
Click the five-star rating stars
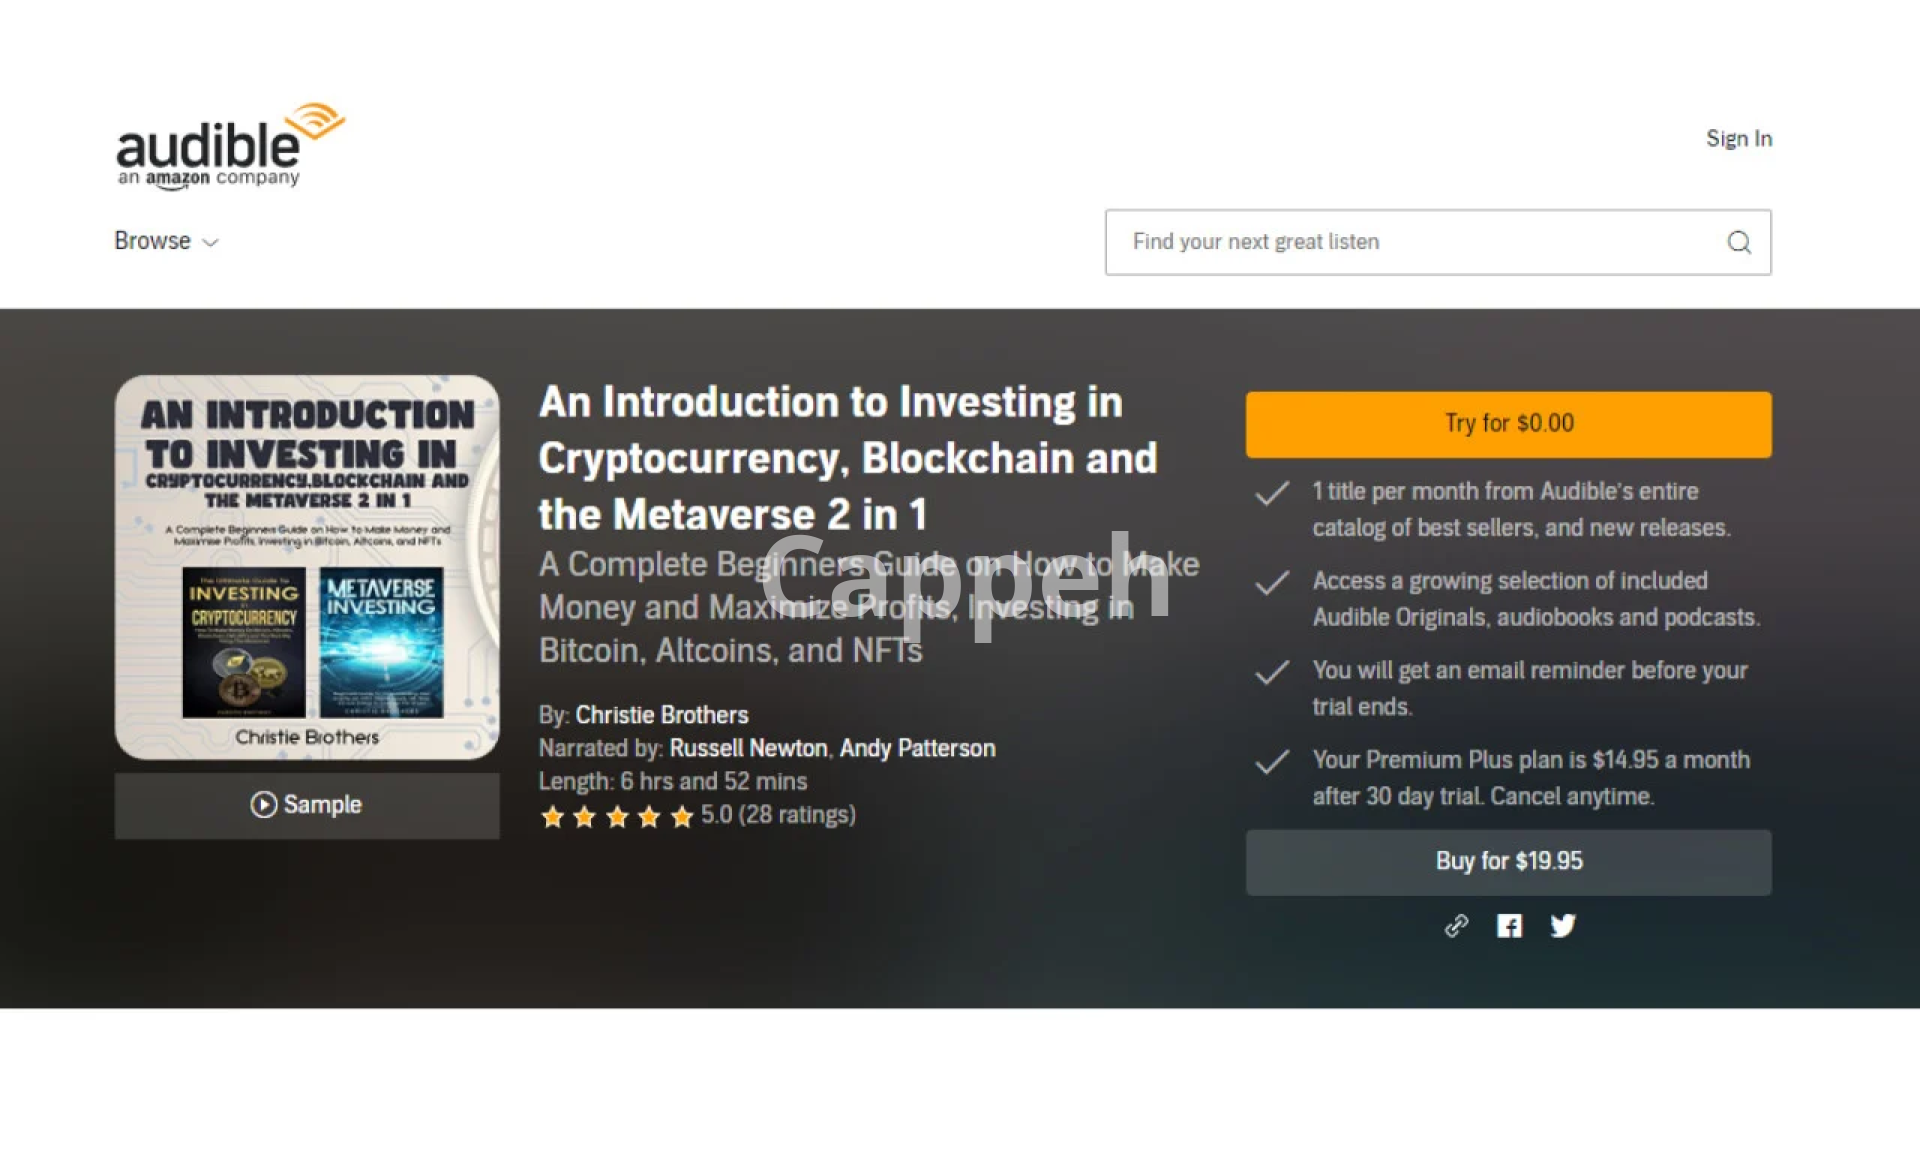[x=616, y=817]
